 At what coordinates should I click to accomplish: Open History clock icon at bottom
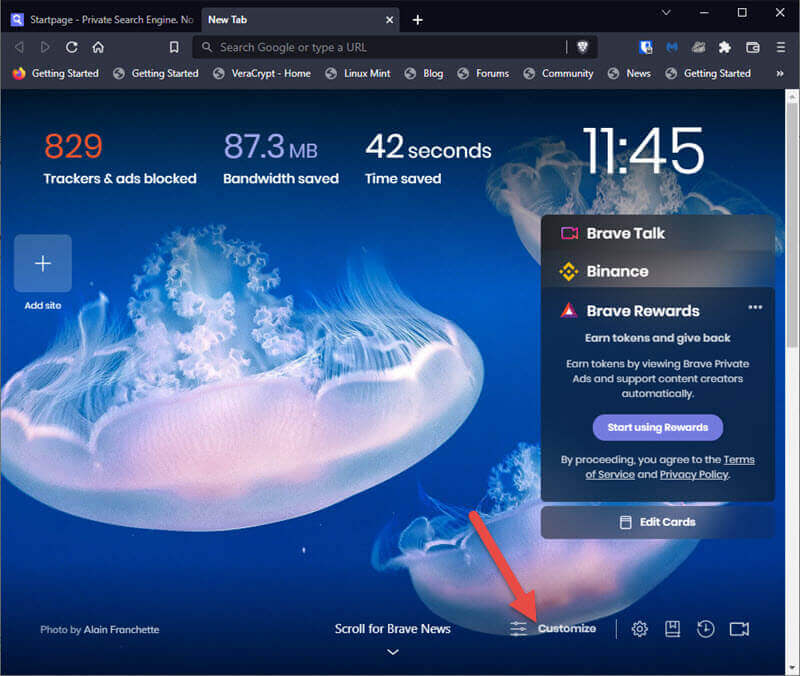[x=706, y=629]
